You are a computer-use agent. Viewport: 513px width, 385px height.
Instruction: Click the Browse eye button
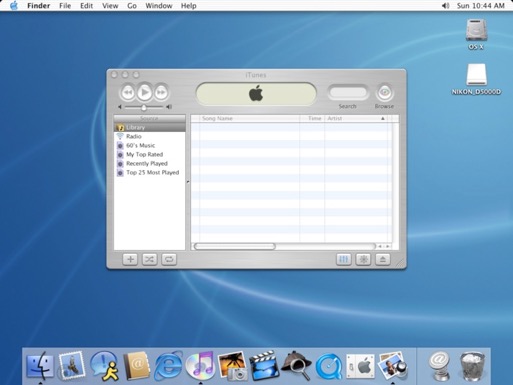384,92
